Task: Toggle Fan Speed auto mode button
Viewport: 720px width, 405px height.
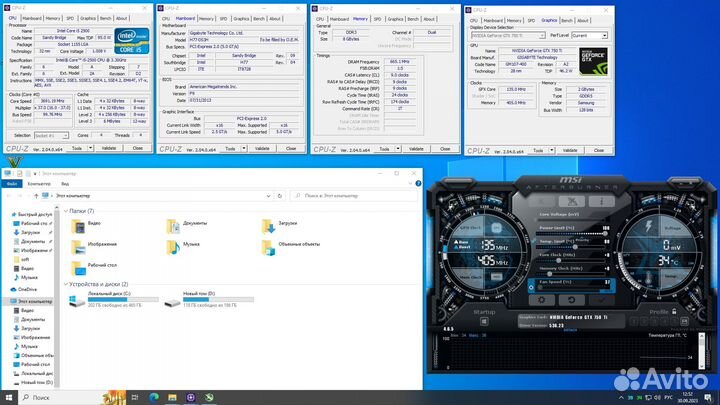Action: point(532,287)
